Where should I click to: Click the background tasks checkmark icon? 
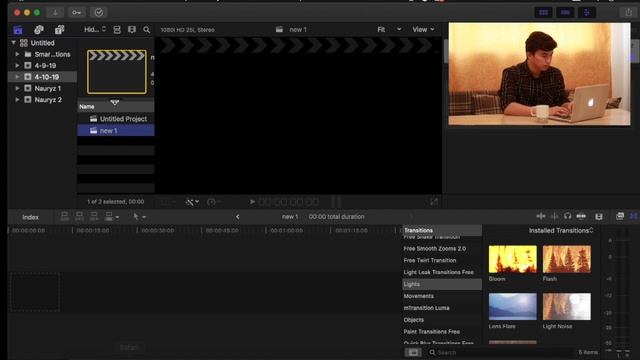point(98,13)
